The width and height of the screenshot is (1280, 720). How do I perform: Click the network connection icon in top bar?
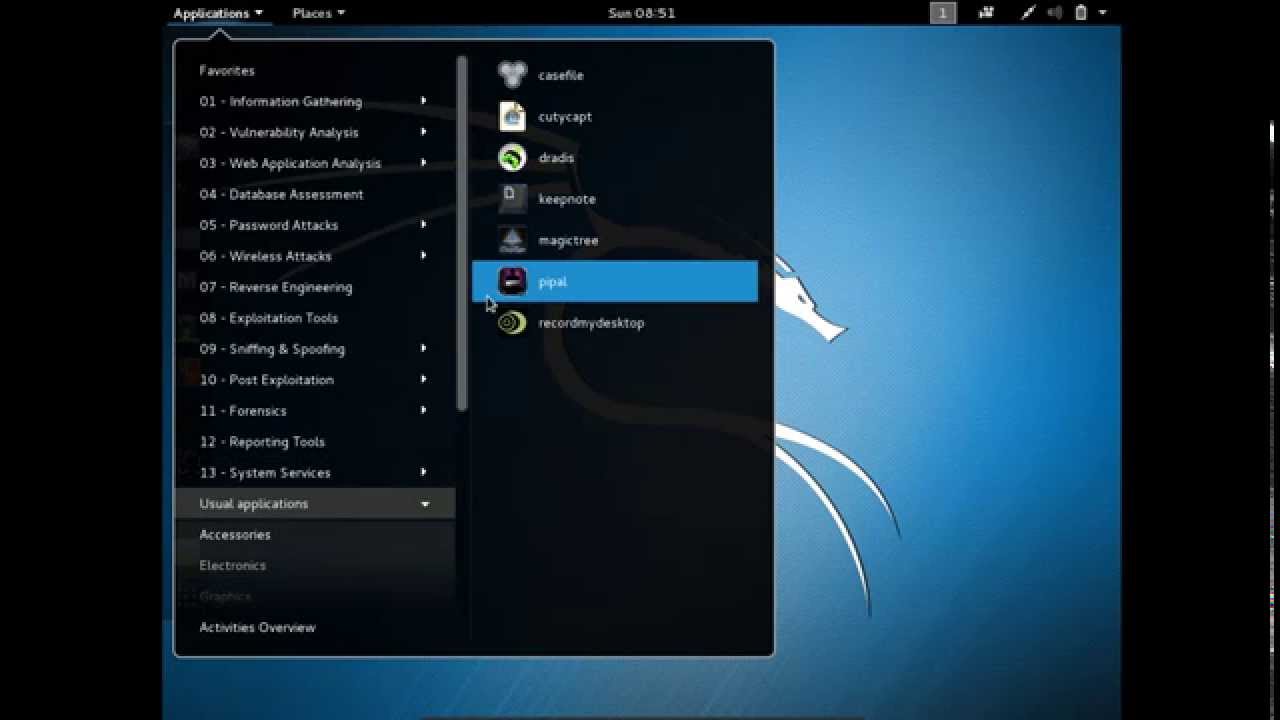[x=1027, y=13]
